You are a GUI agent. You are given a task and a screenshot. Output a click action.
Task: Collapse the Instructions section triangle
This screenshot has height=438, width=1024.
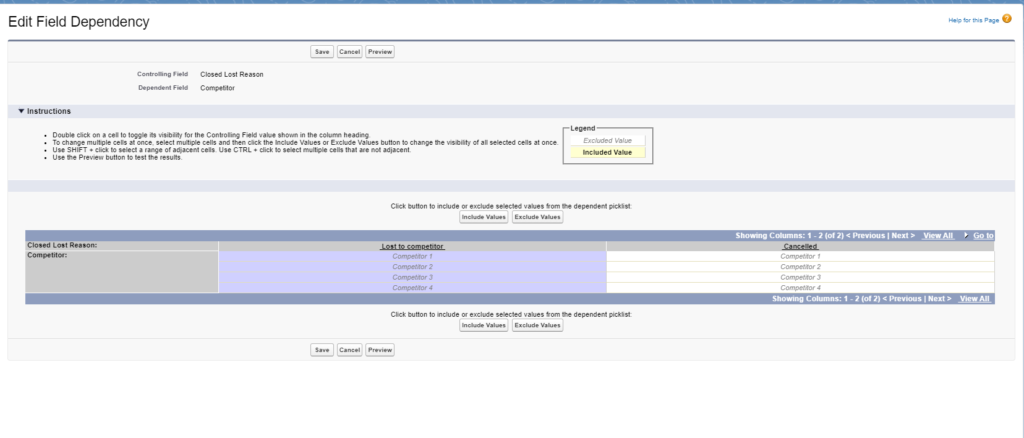(21, 112)
